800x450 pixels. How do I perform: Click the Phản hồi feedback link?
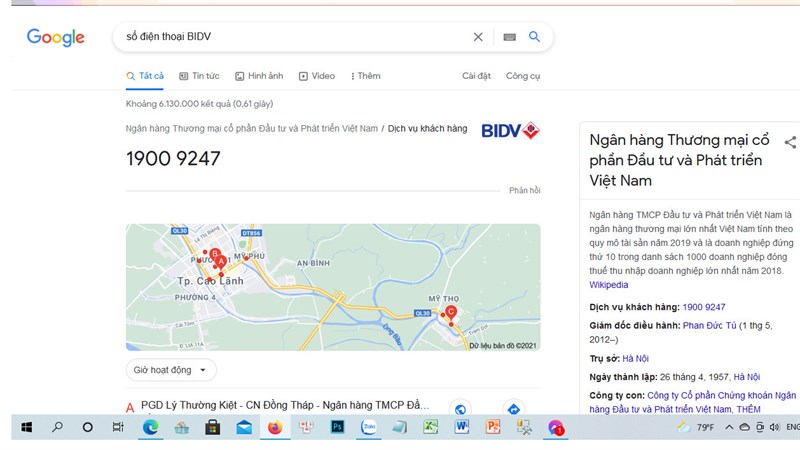pos(524,190)
